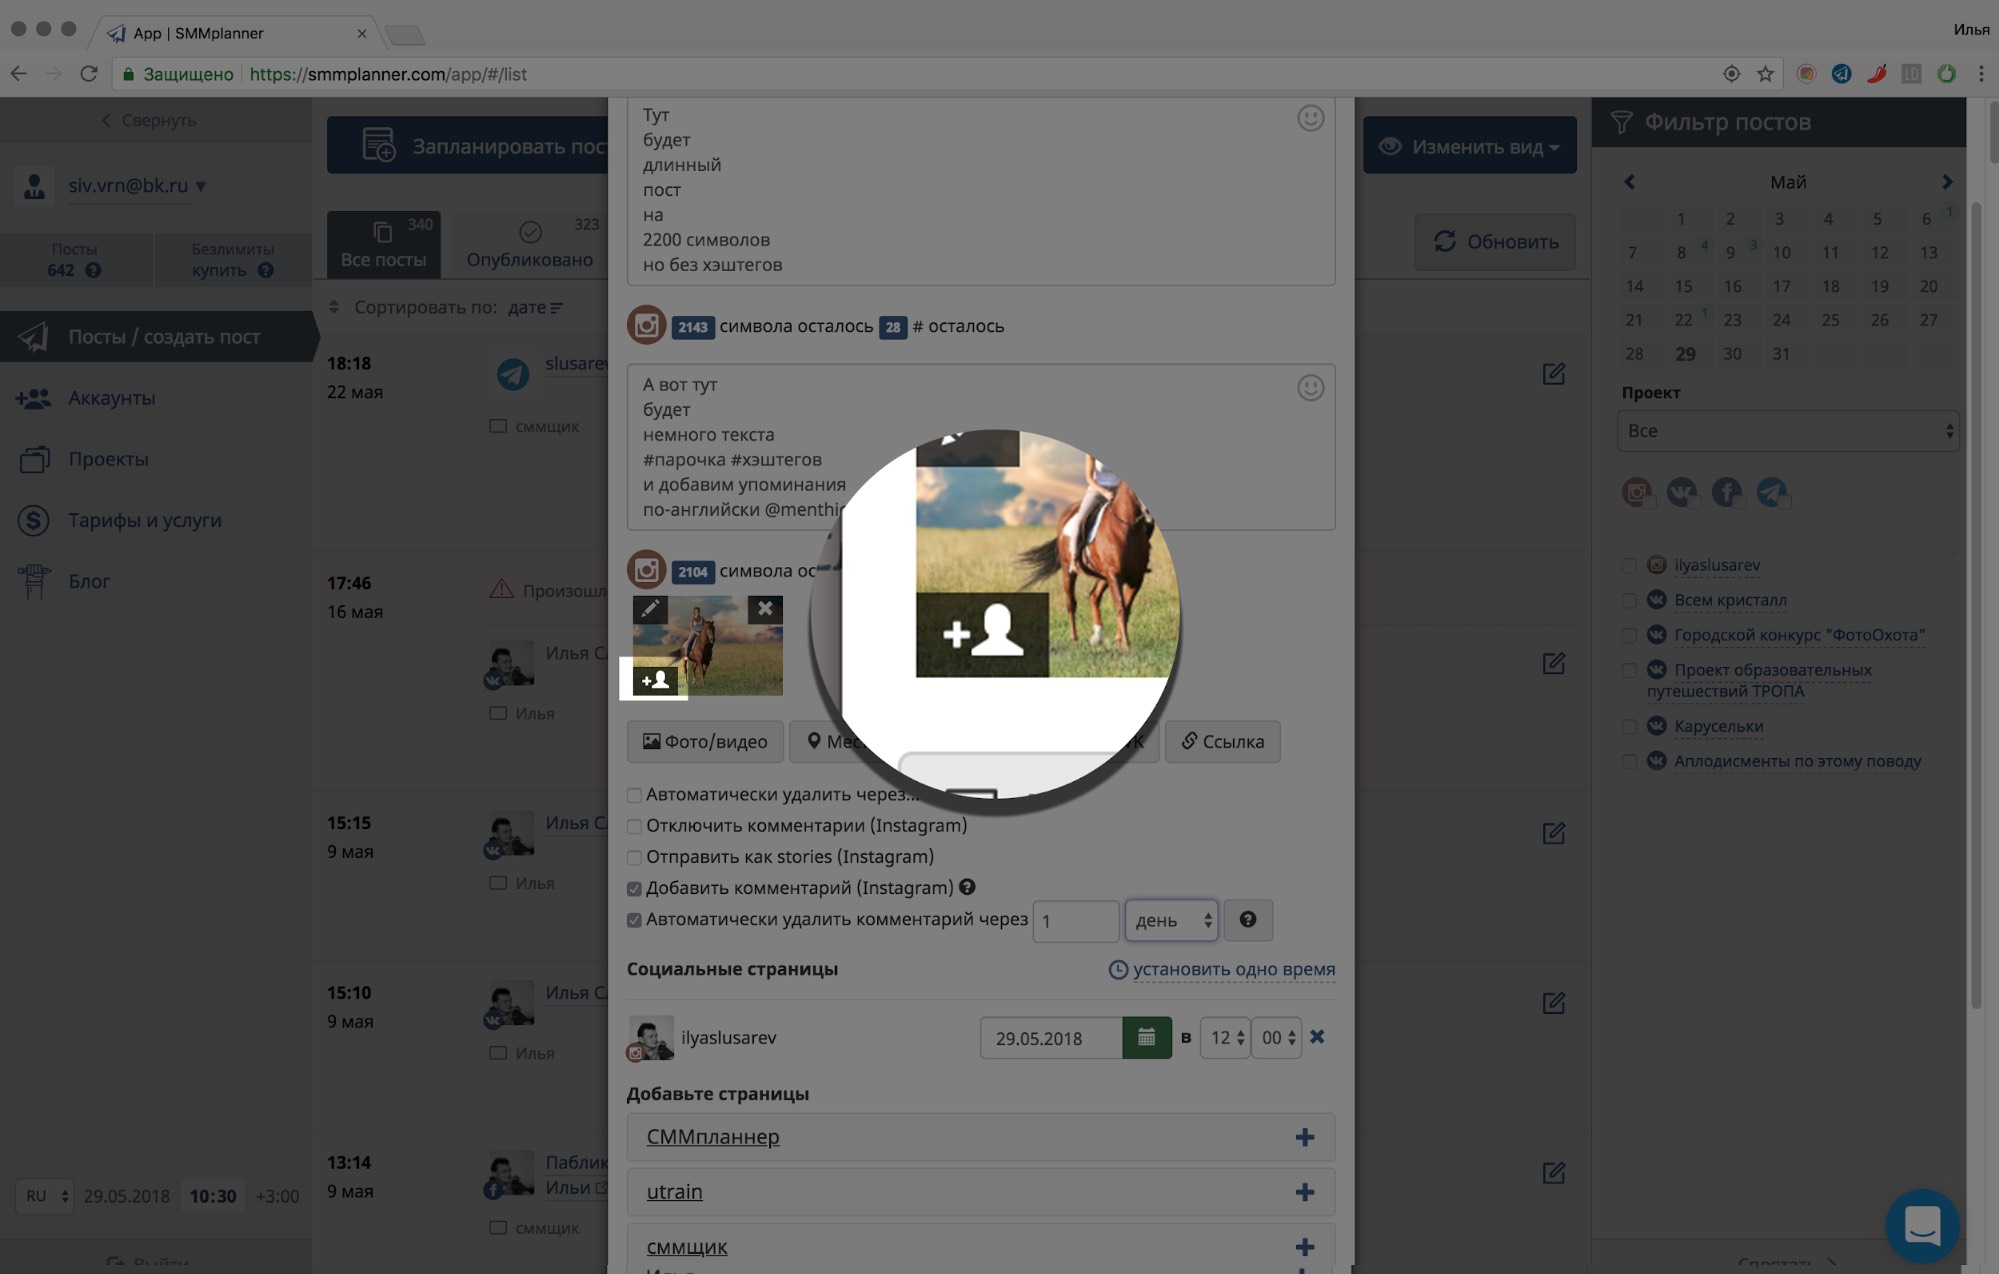This screenshot has height=1274, width=1999.
Task: Open the день time unit dropdown
Action: (1171, 920)
